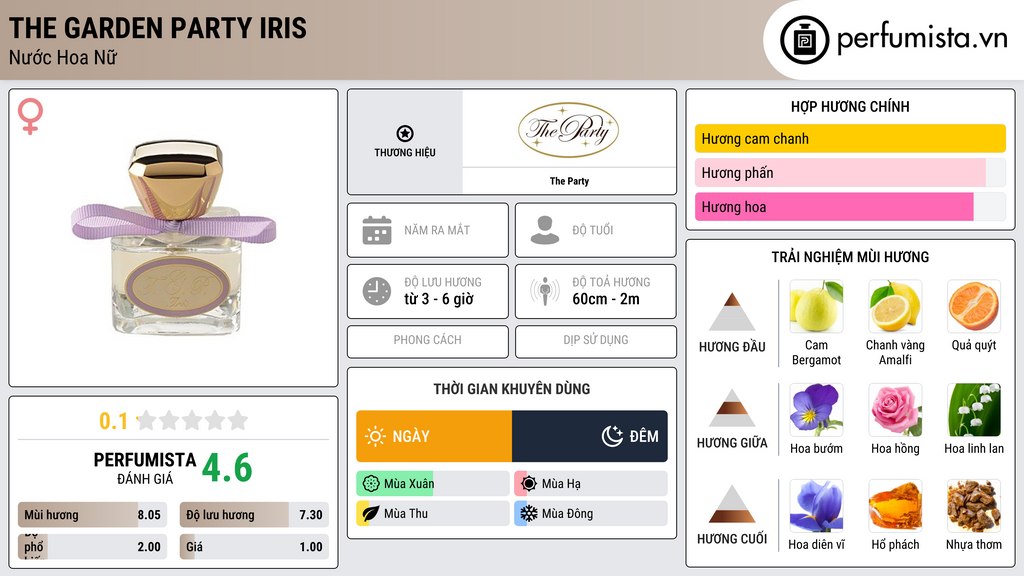Select the Ngày daytime option
Image resolution: width=1024 pixels, height=576 pixels.
pyautogui.click(x=434, y=436)
